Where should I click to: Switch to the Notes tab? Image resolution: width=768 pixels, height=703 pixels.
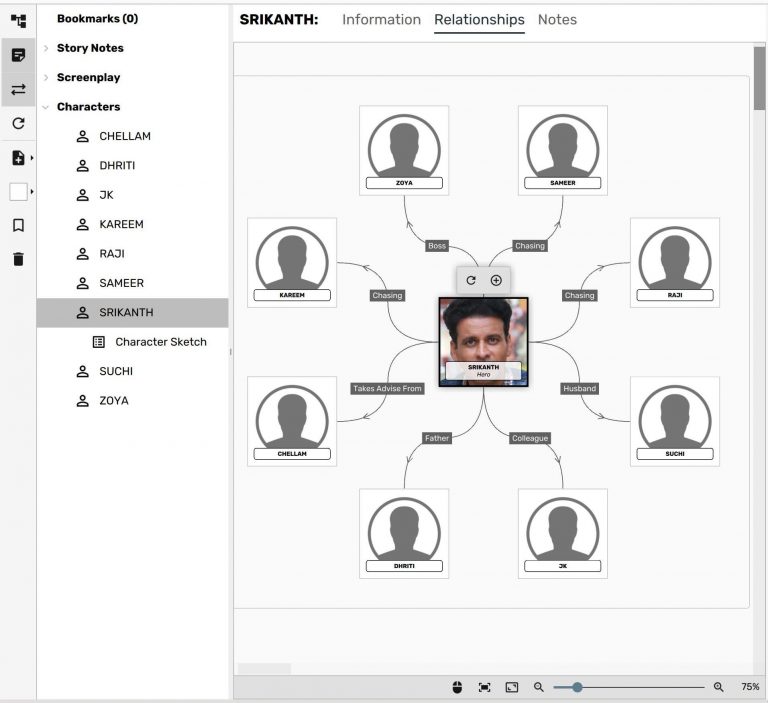pos(557,20)
